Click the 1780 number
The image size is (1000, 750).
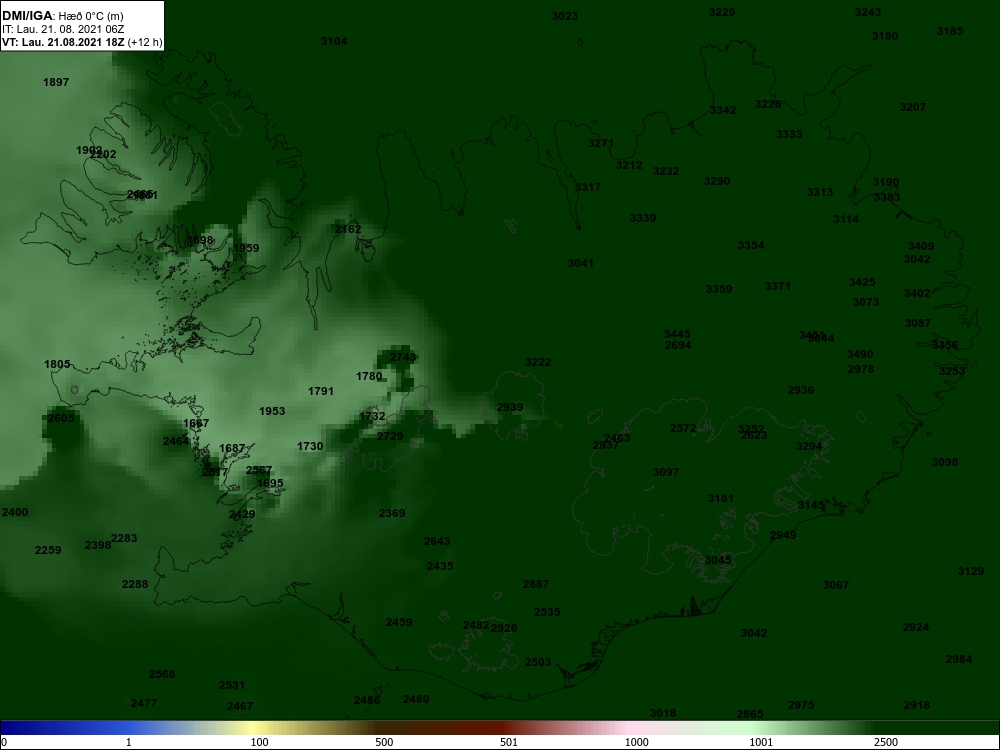pos(369,376)
